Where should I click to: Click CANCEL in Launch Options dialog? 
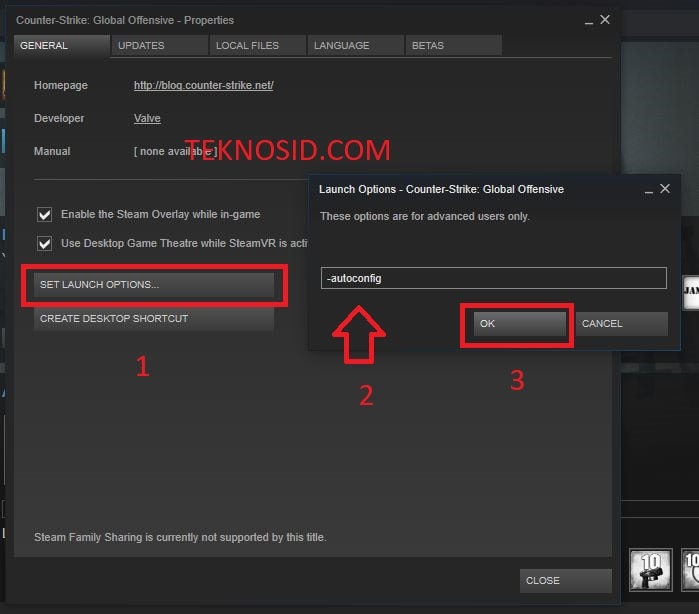[x=622, y=324]
